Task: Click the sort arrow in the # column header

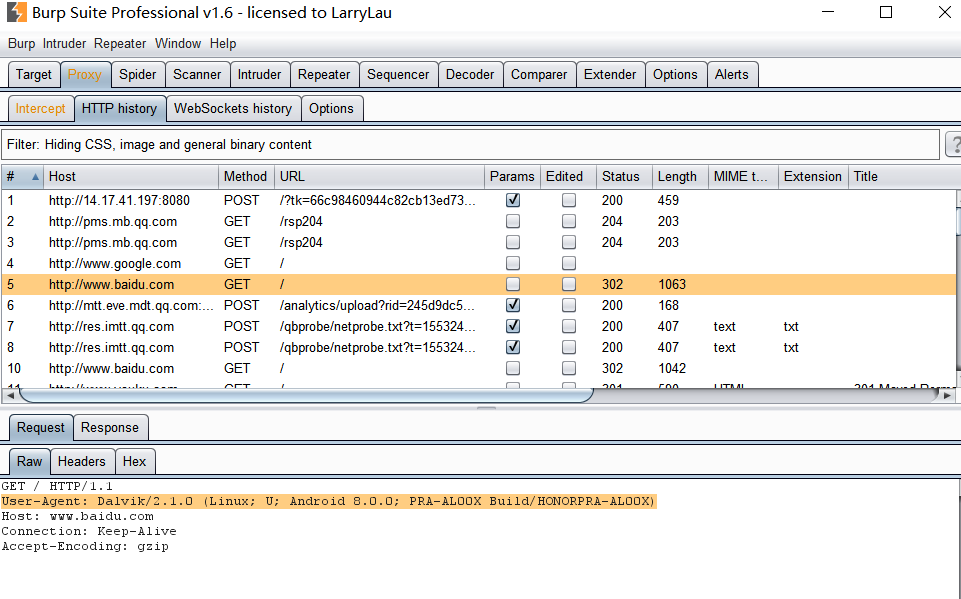Action: tap(35, 177)
